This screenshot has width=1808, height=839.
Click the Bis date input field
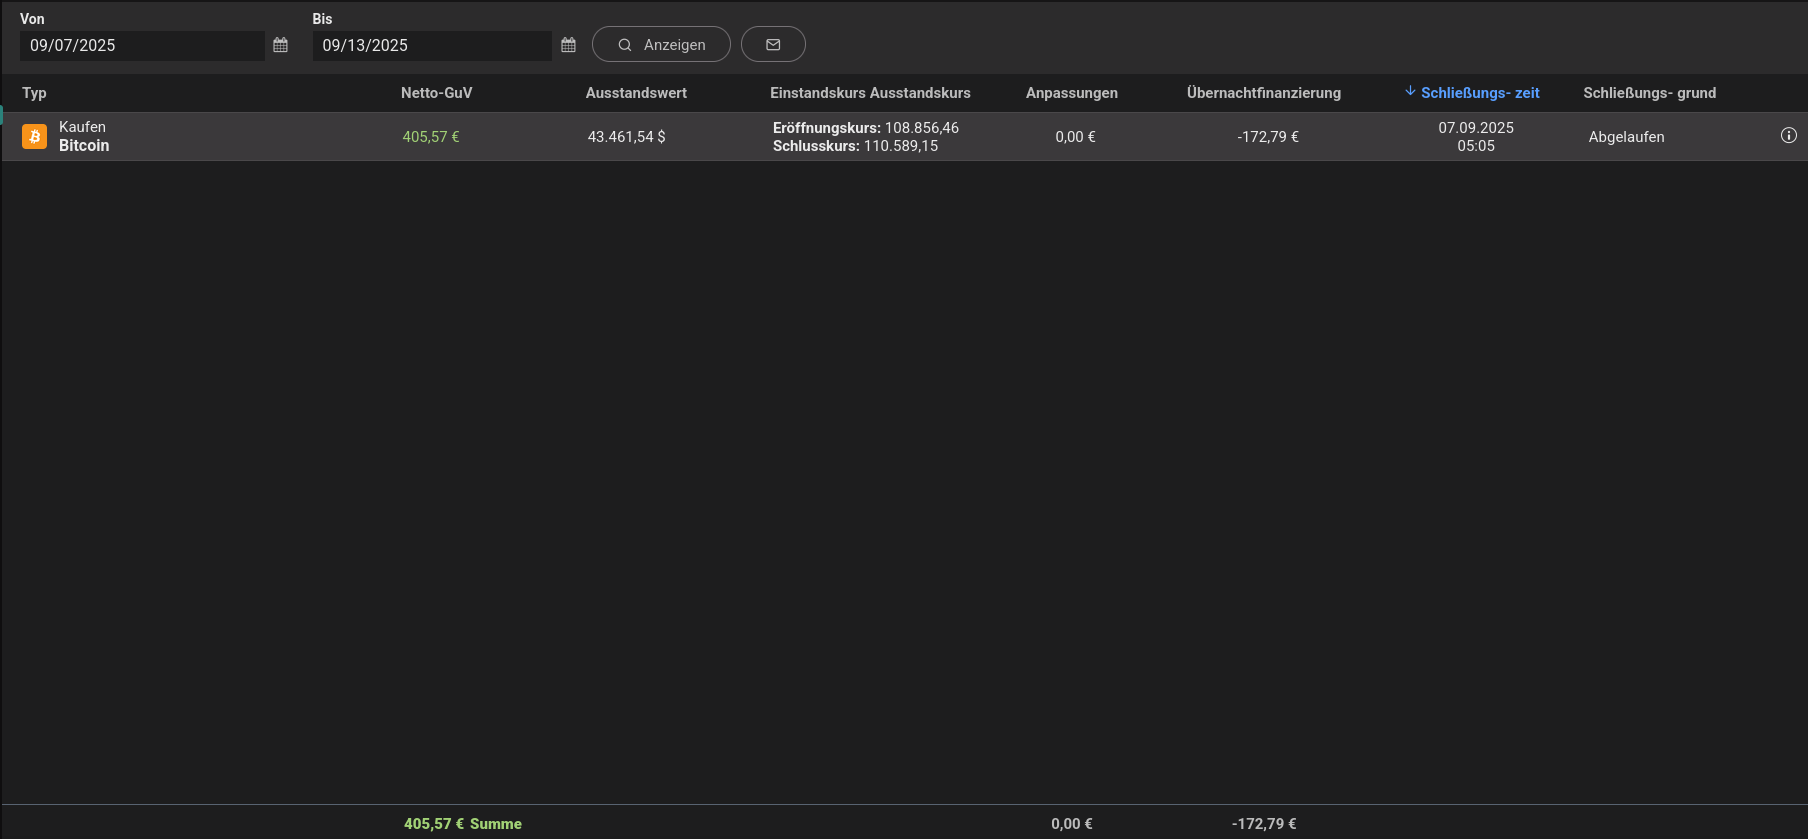tap(431, 46)
